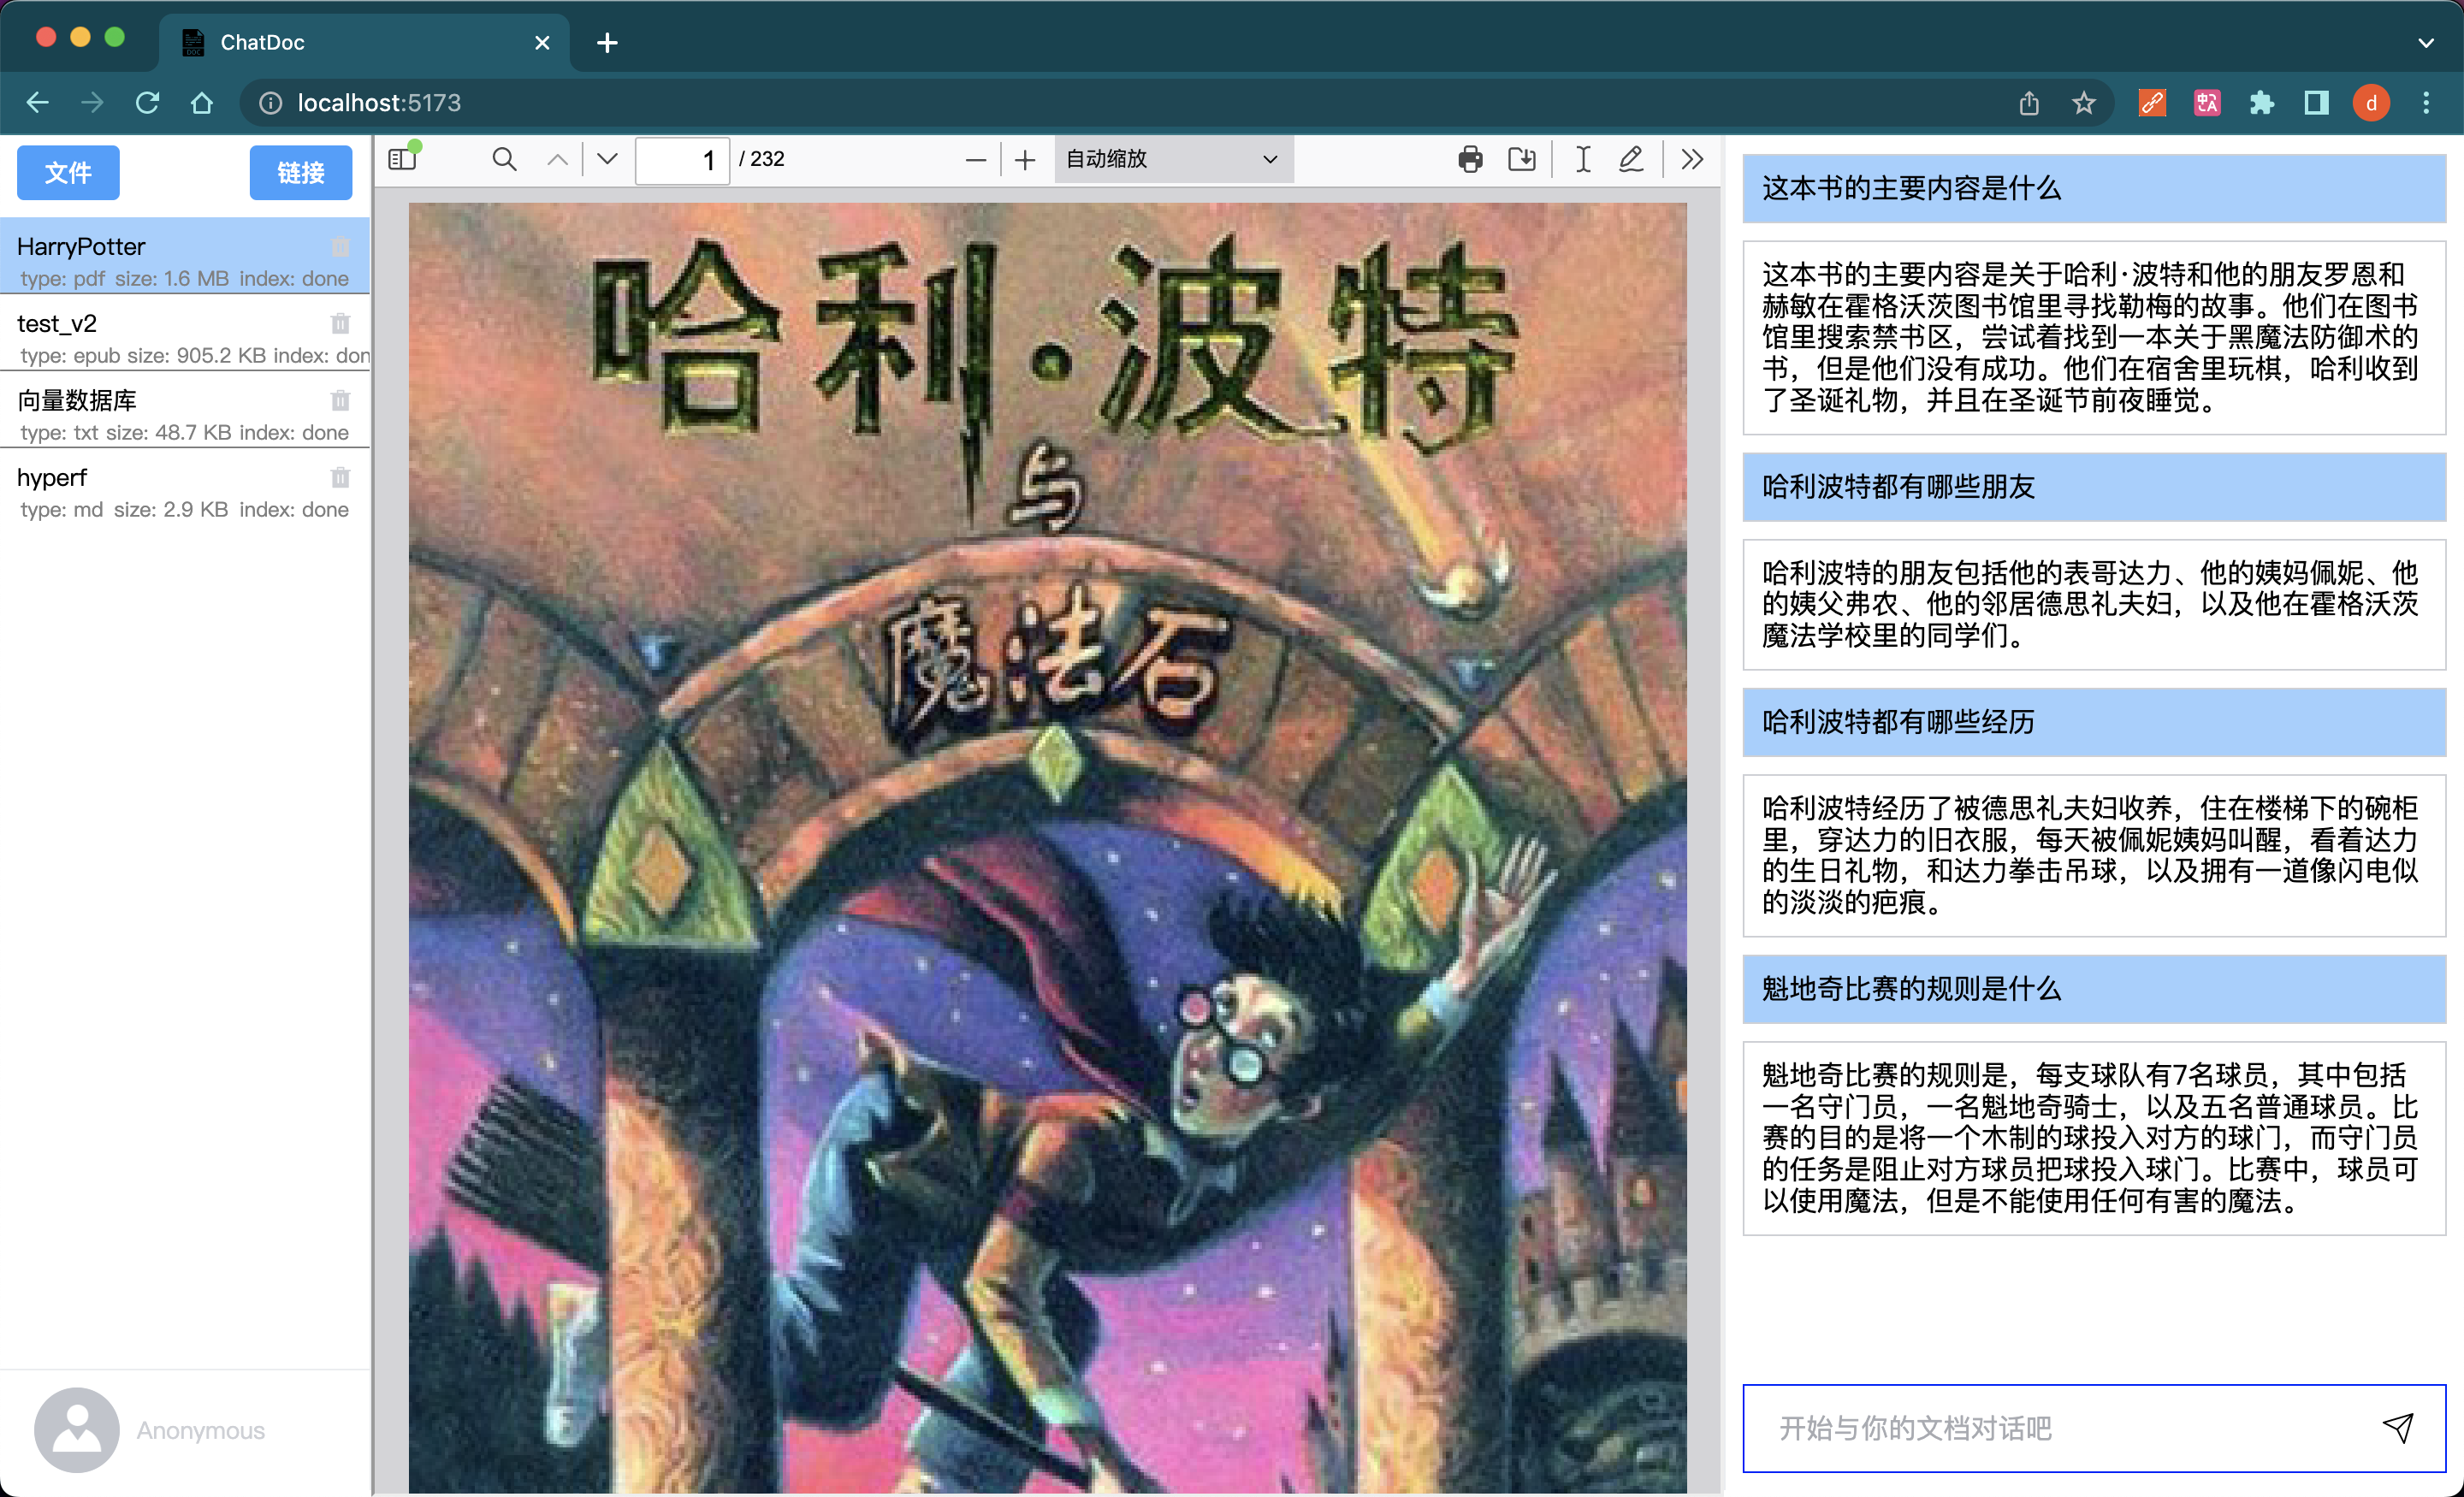Send the chat message

(x=2397, y=1427)
